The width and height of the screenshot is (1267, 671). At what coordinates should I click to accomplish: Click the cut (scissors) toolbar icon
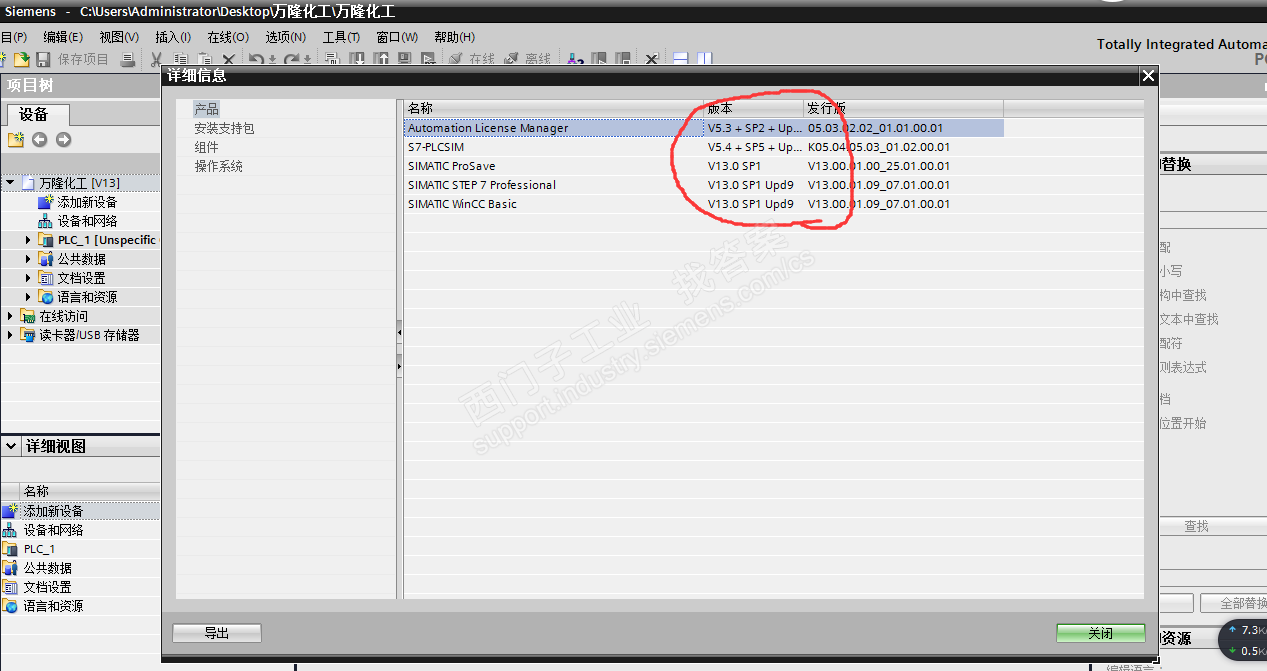pyautogui.click(x=156, y=60)
